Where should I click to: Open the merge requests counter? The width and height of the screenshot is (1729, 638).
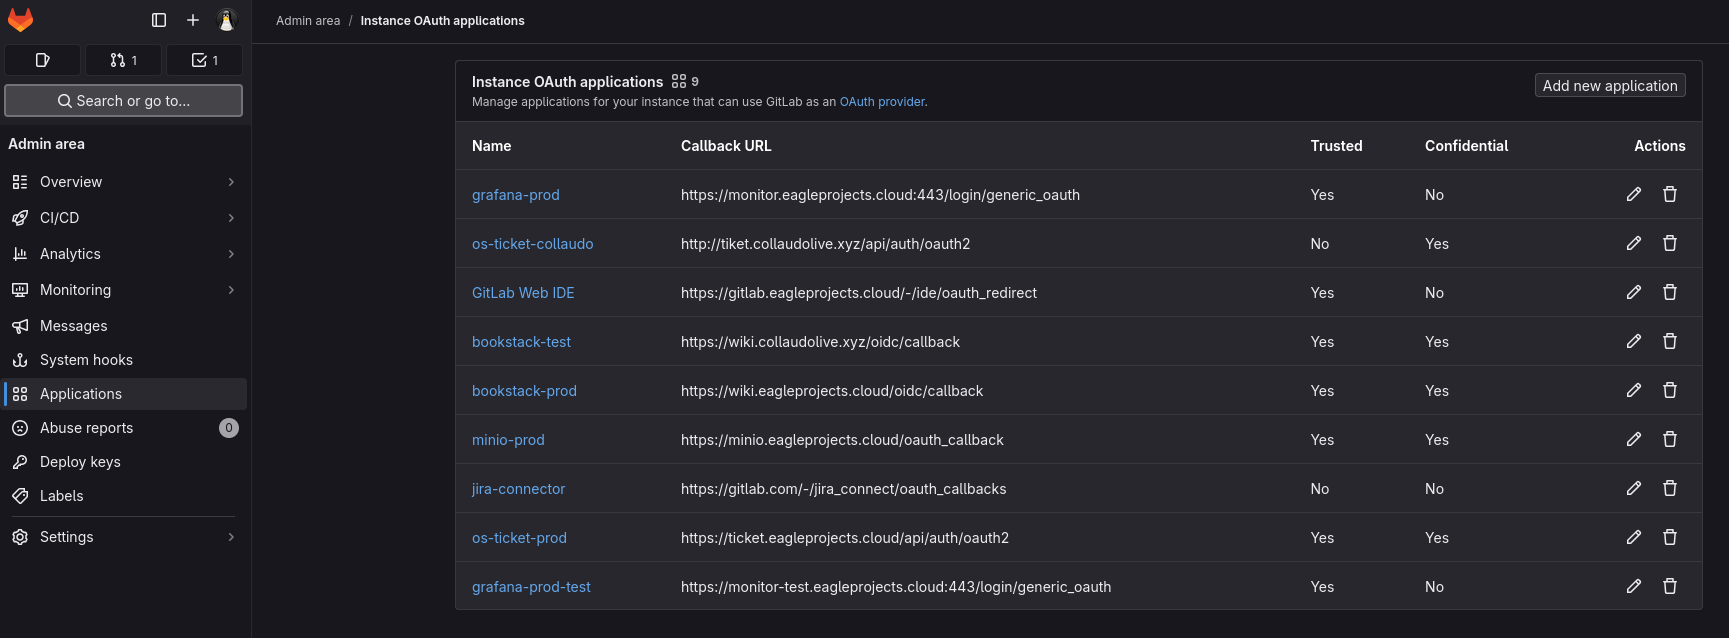(x=124, y=60)
